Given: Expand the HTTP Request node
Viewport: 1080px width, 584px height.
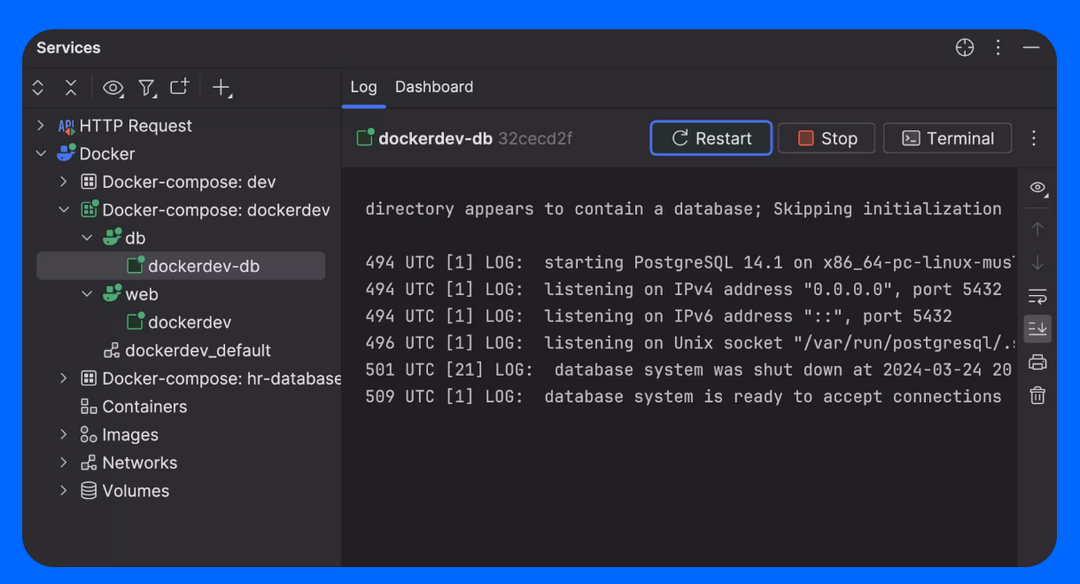Looking at the screenshot, I should (x=41, y=126).
